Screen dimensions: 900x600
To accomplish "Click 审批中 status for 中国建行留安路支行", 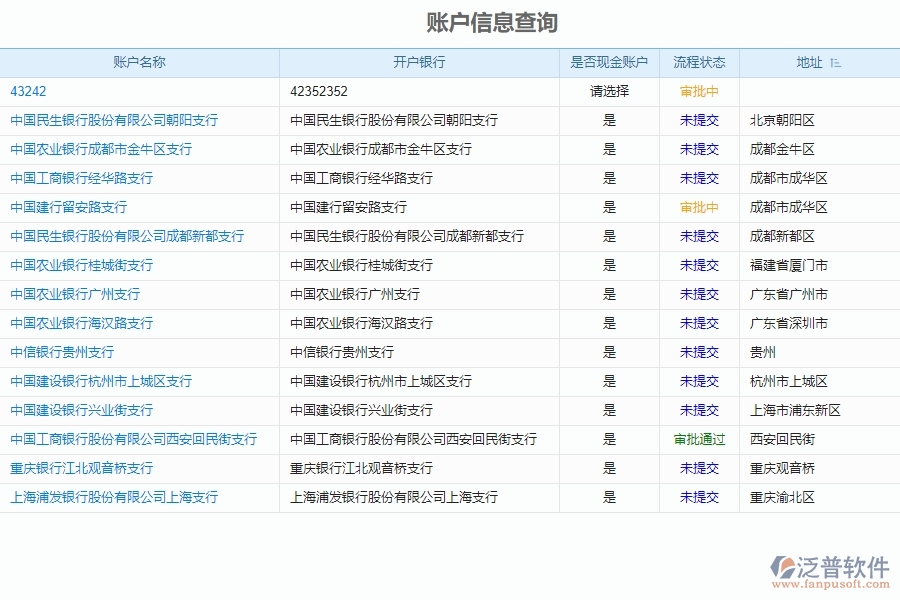I will 698,207.
